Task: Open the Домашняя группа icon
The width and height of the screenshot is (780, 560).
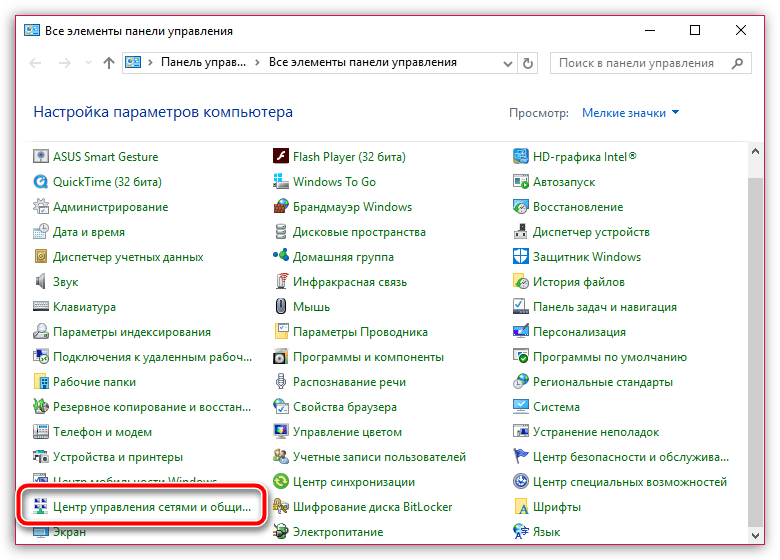Action: click(281, 256)
